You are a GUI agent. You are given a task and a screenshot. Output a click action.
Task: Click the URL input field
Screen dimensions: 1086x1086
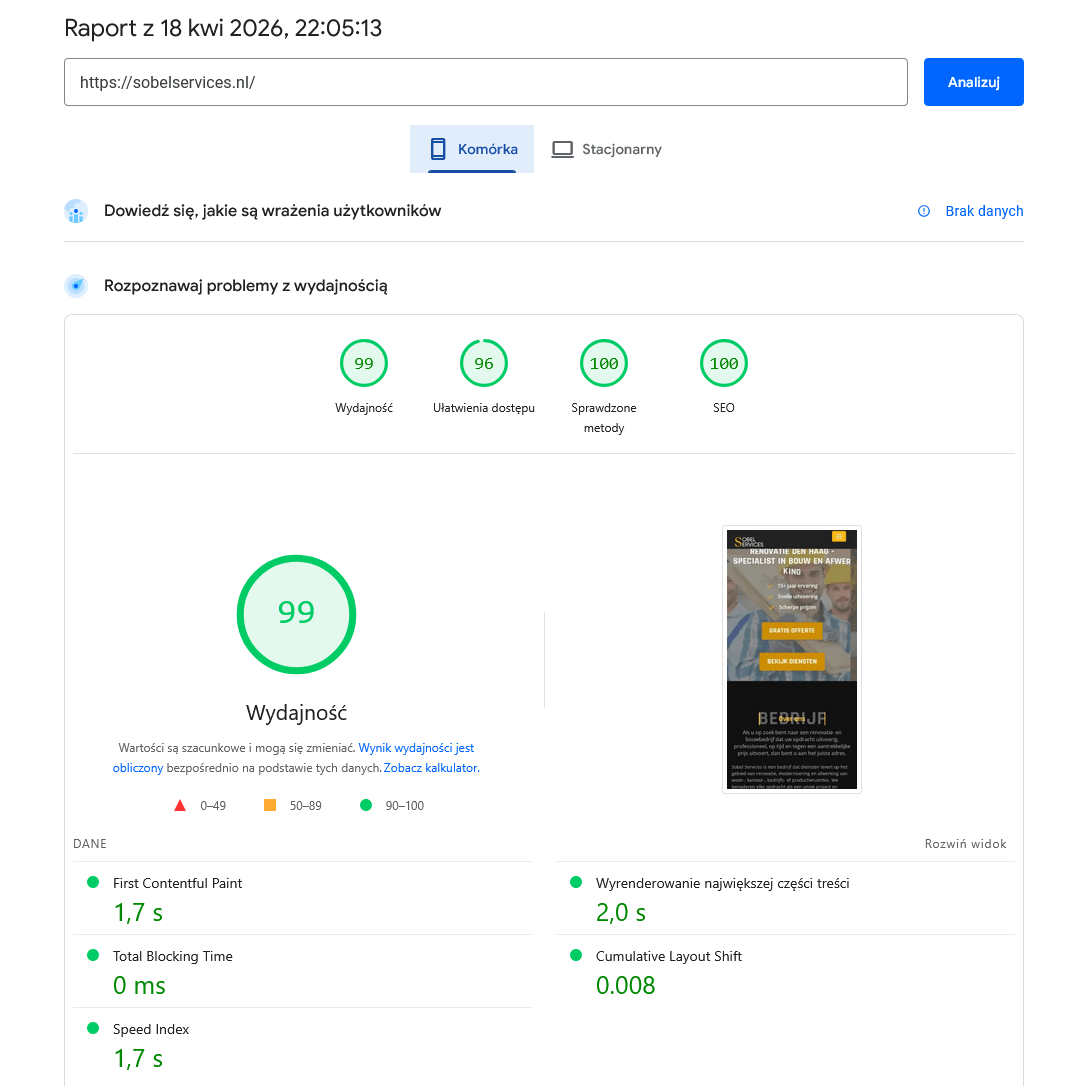tap(485, 82)
